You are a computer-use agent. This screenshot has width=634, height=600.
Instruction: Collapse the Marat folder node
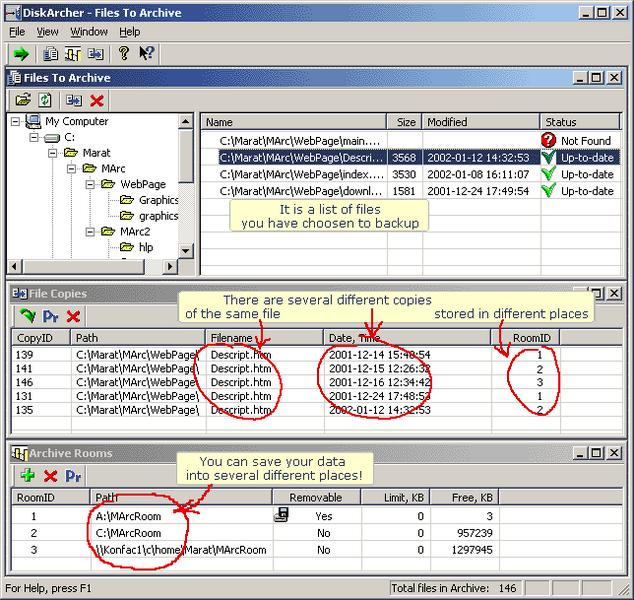pos(53,153)
